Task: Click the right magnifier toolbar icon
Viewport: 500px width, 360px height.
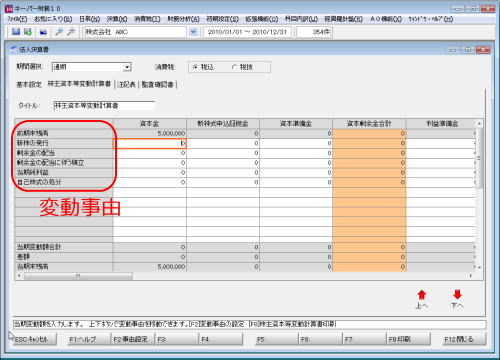Action: [x=71, y=32]
